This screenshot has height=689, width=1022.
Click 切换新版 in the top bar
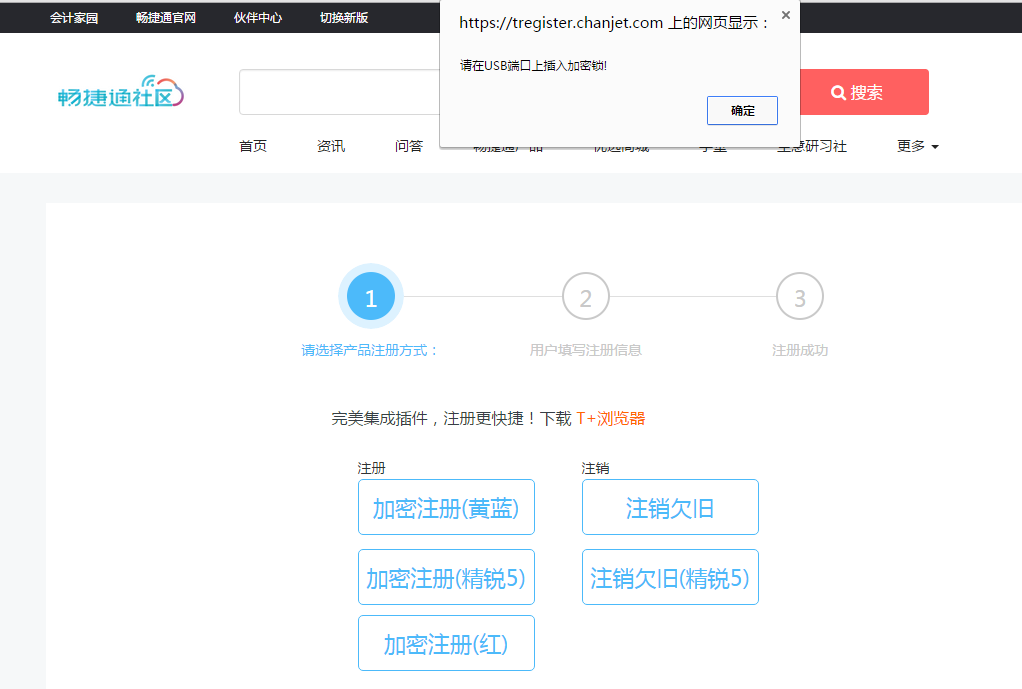pyautogui.click(x=343, y=18)
